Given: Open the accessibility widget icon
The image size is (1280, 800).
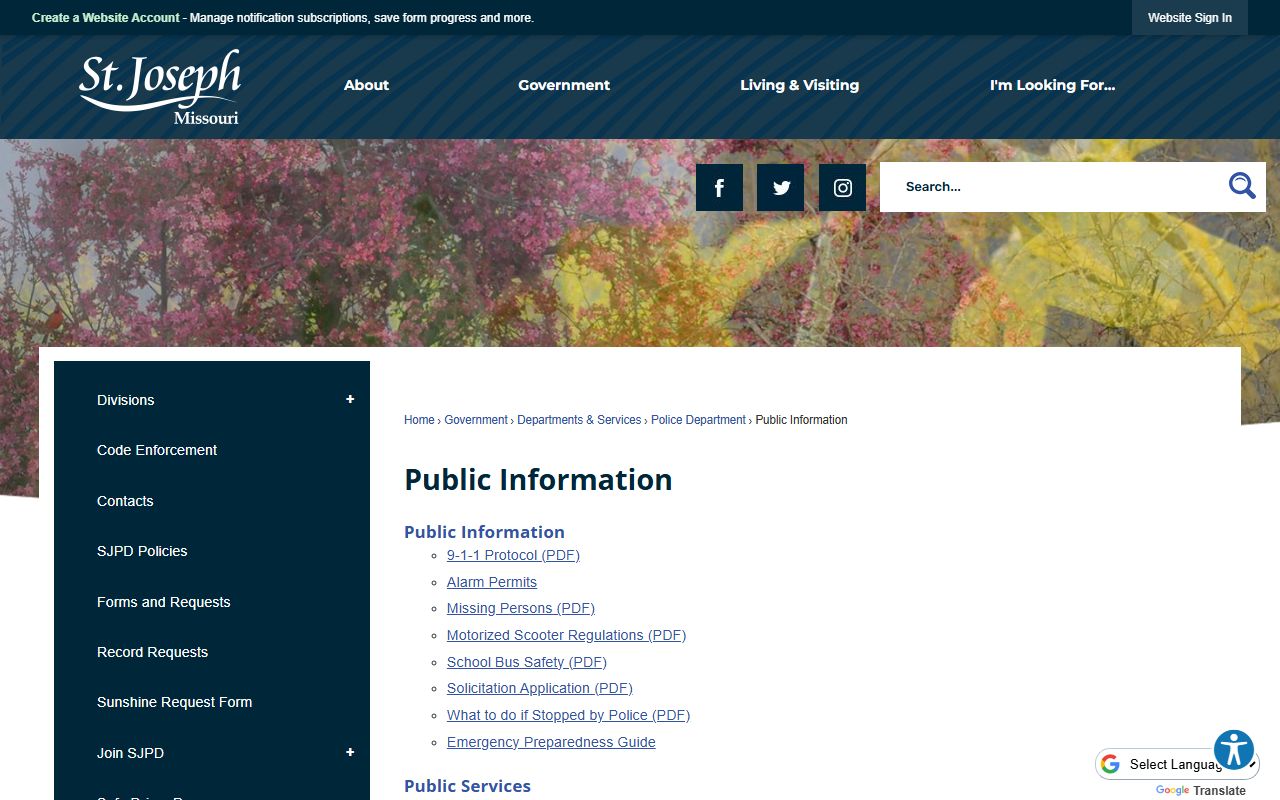Looking at the screenshot, I should tap(1234, 750).
